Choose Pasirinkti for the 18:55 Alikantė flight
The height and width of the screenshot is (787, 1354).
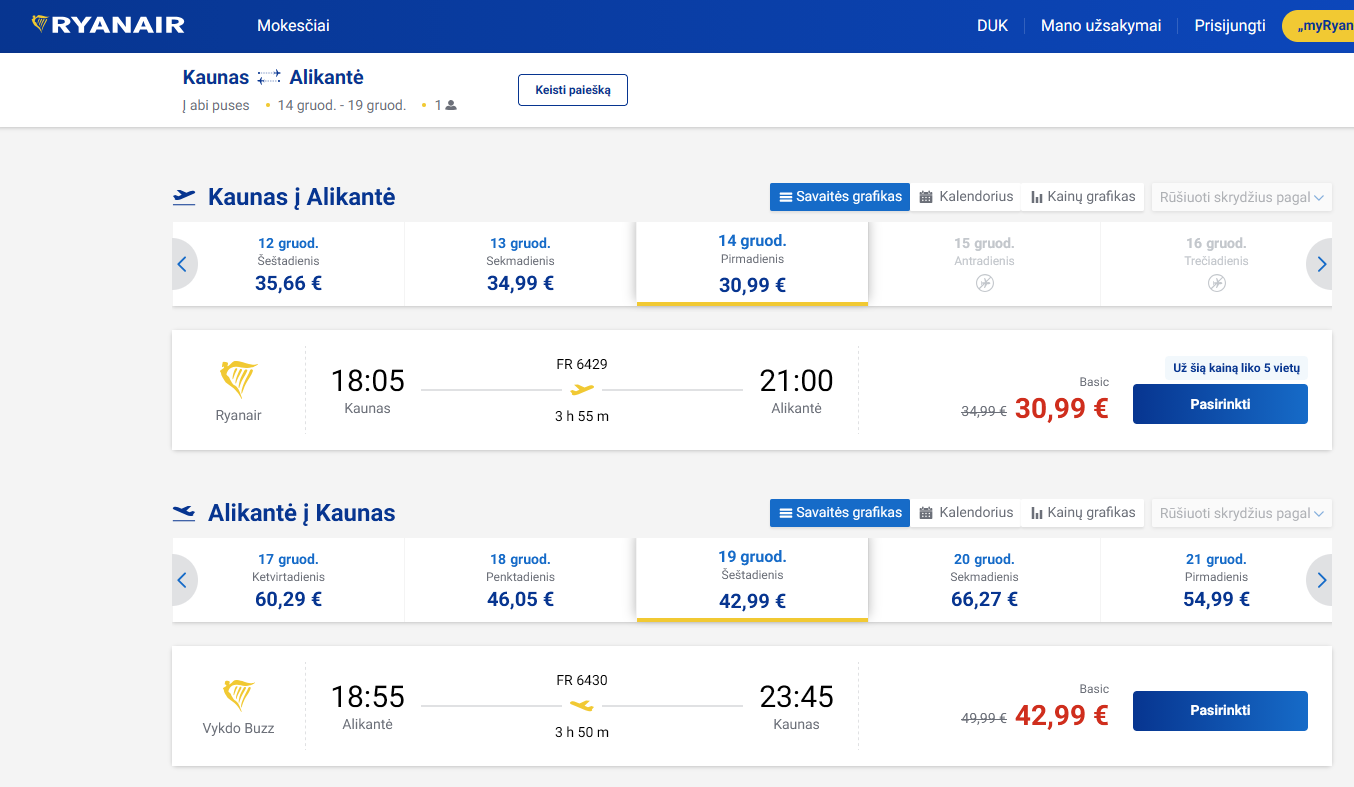click(x=1220, y=711)
